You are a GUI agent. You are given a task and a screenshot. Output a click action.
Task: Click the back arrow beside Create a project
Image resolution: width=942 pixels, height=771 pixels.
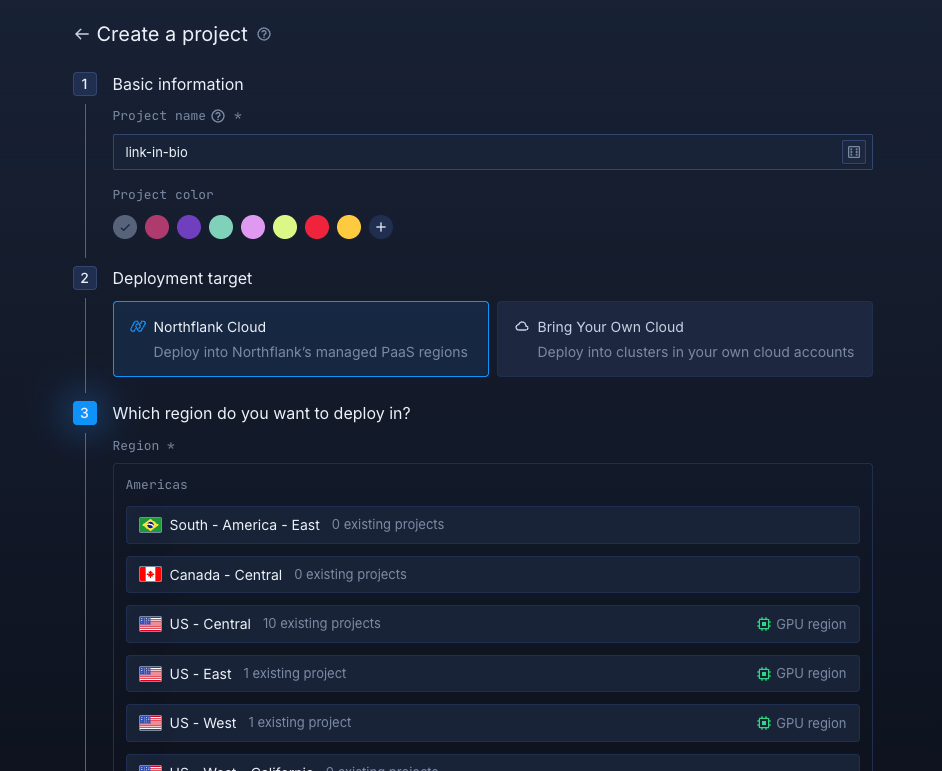click(82, 35)
